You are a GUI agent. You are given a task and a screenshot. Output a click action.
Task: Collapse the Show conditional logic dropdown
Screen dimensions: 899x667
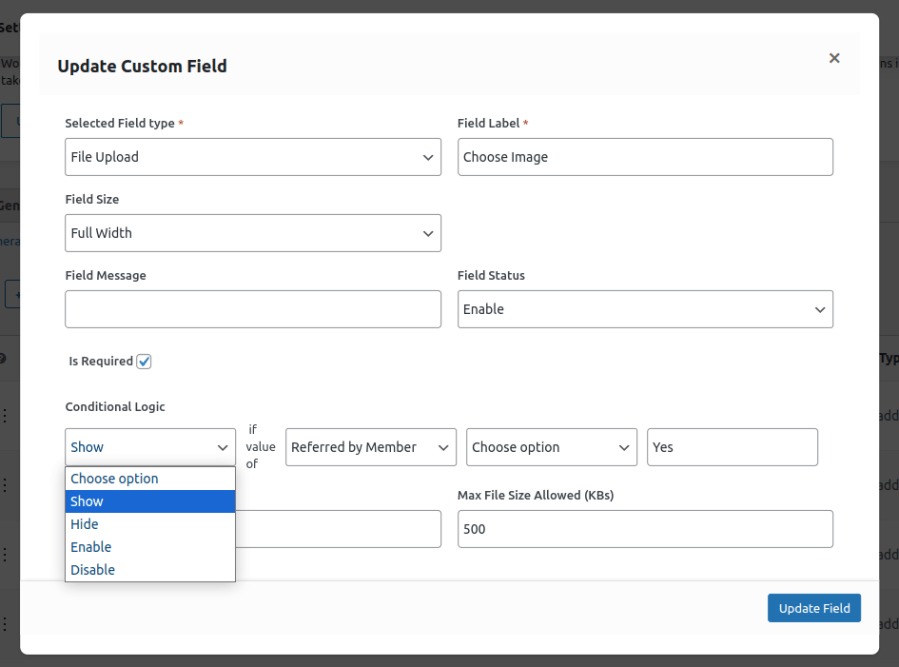(x=150, y=447)
